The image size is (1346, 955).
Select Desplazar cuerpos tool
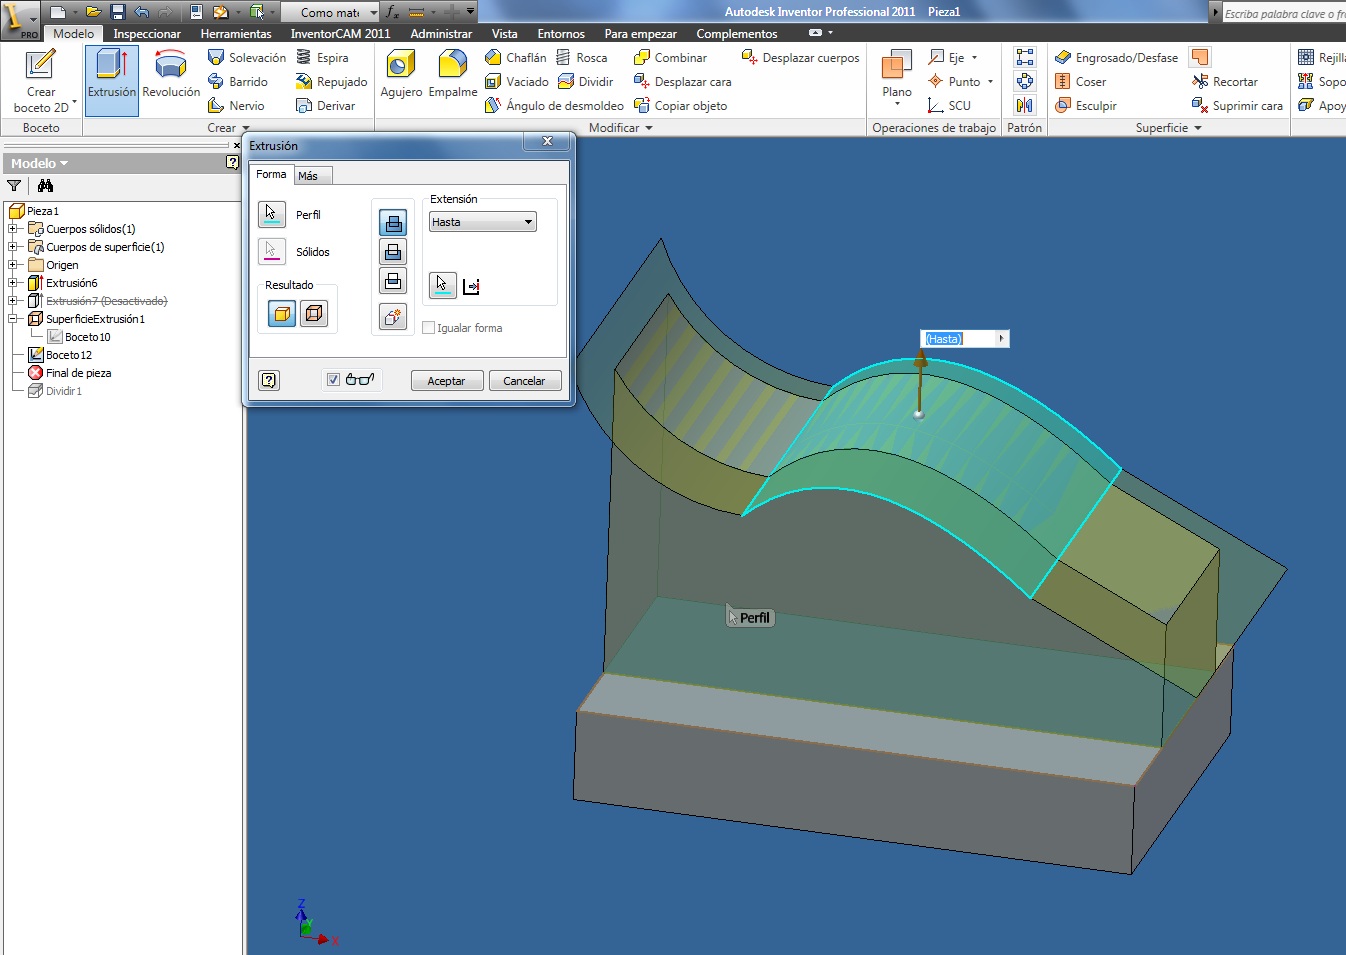(800, 58)
